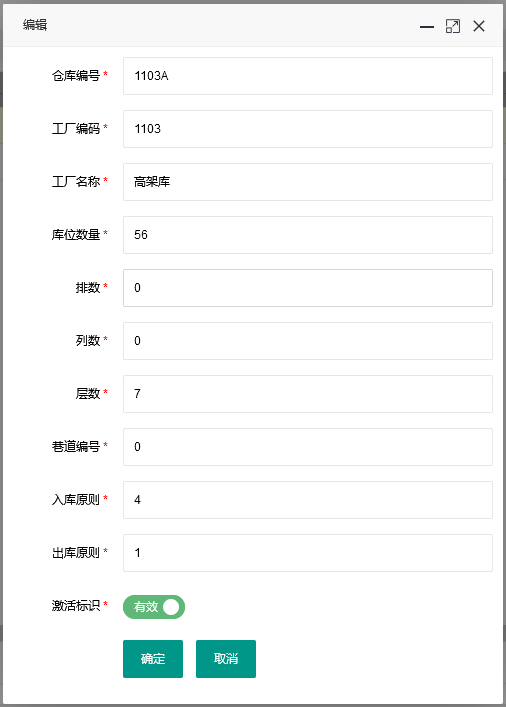Close the 编辑 dialog using X icon
The height and width of the screenshot is (707, 506).
479,26
